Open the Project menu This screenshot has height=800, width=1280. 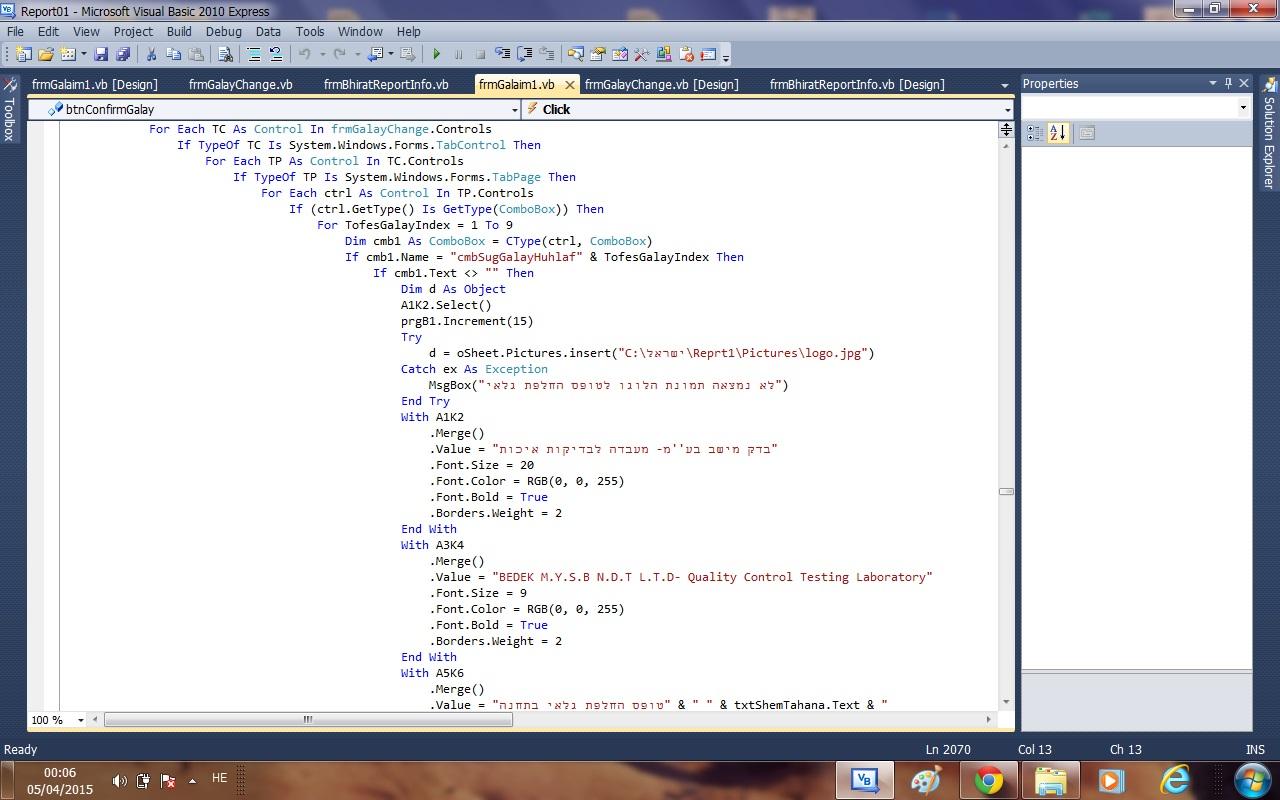coord(133,32)
